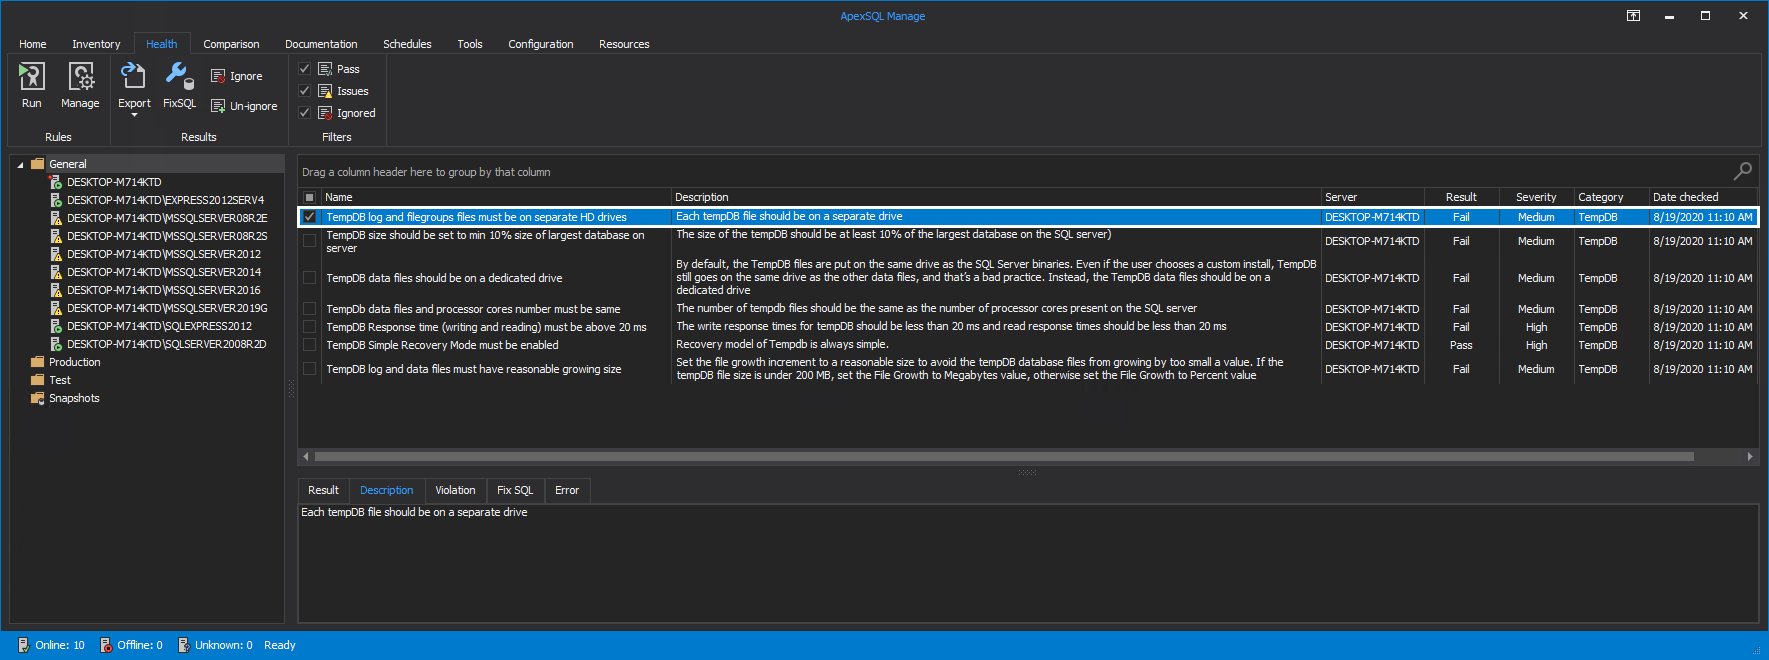The image size is (1769, 660).
Task: Select the MSSQLSERVER08R2E instance
Action: point(167,218)
